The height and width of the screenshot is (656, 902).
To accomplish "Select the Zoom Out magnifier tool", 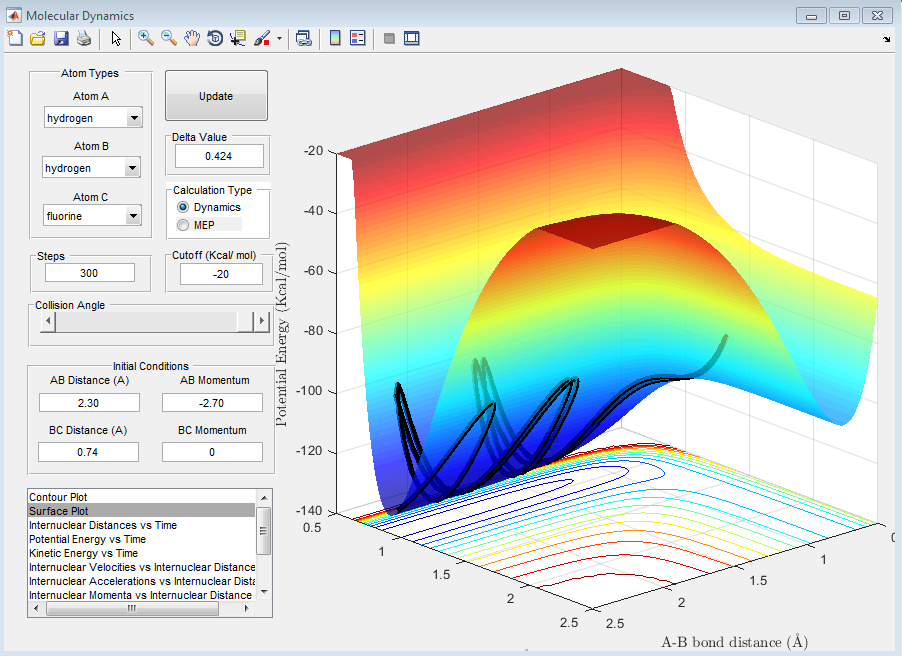I will (169, 38).
